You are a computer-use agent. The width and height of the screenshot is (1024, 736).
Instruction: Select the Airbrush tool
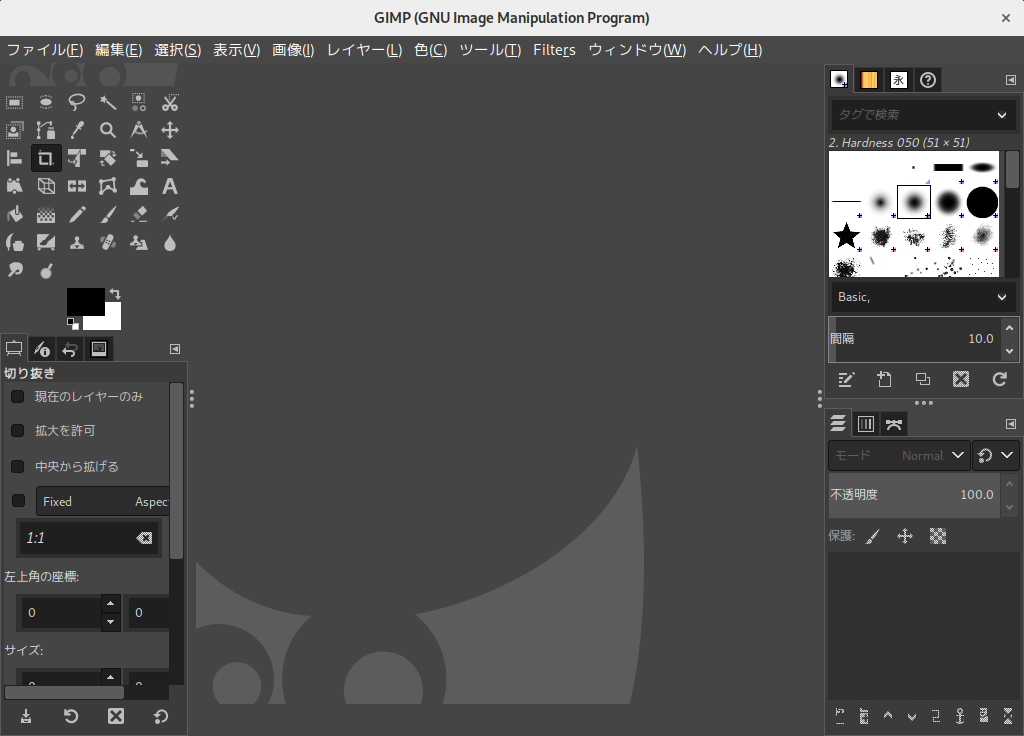(x=170, y=215)
